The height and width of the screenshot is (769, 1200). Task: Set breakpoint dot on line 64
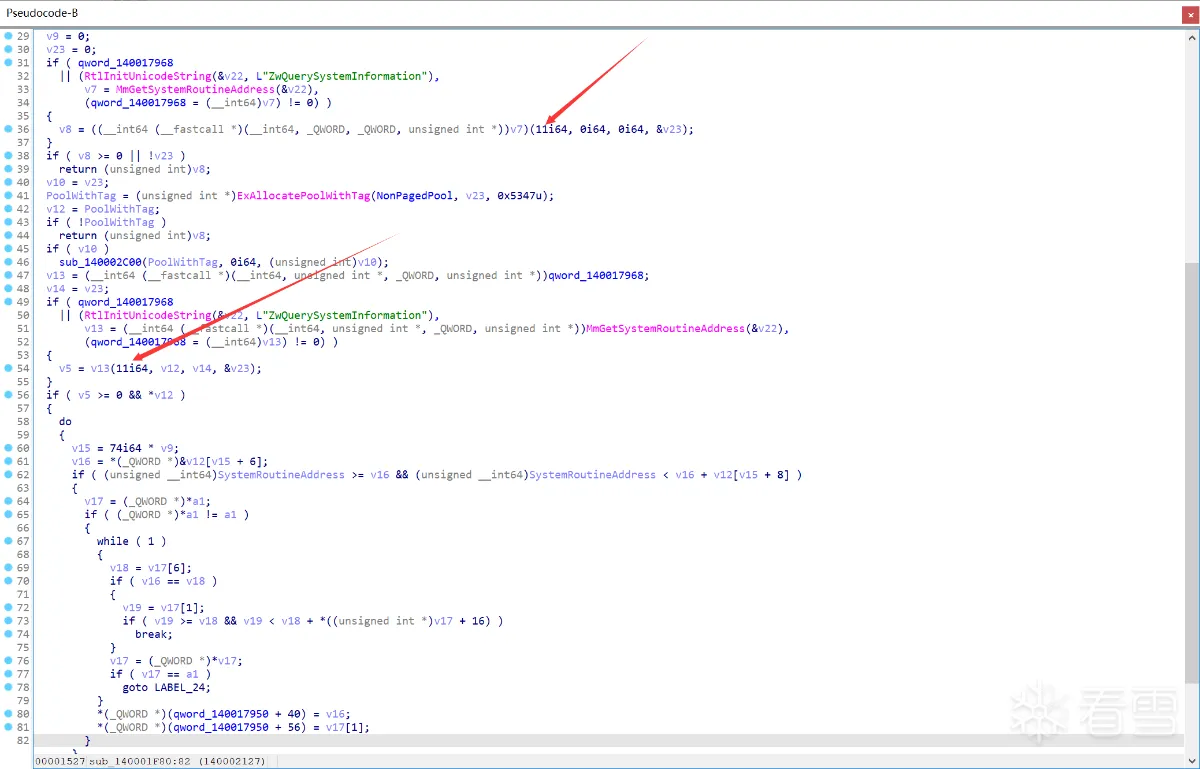tap(9, 501)
